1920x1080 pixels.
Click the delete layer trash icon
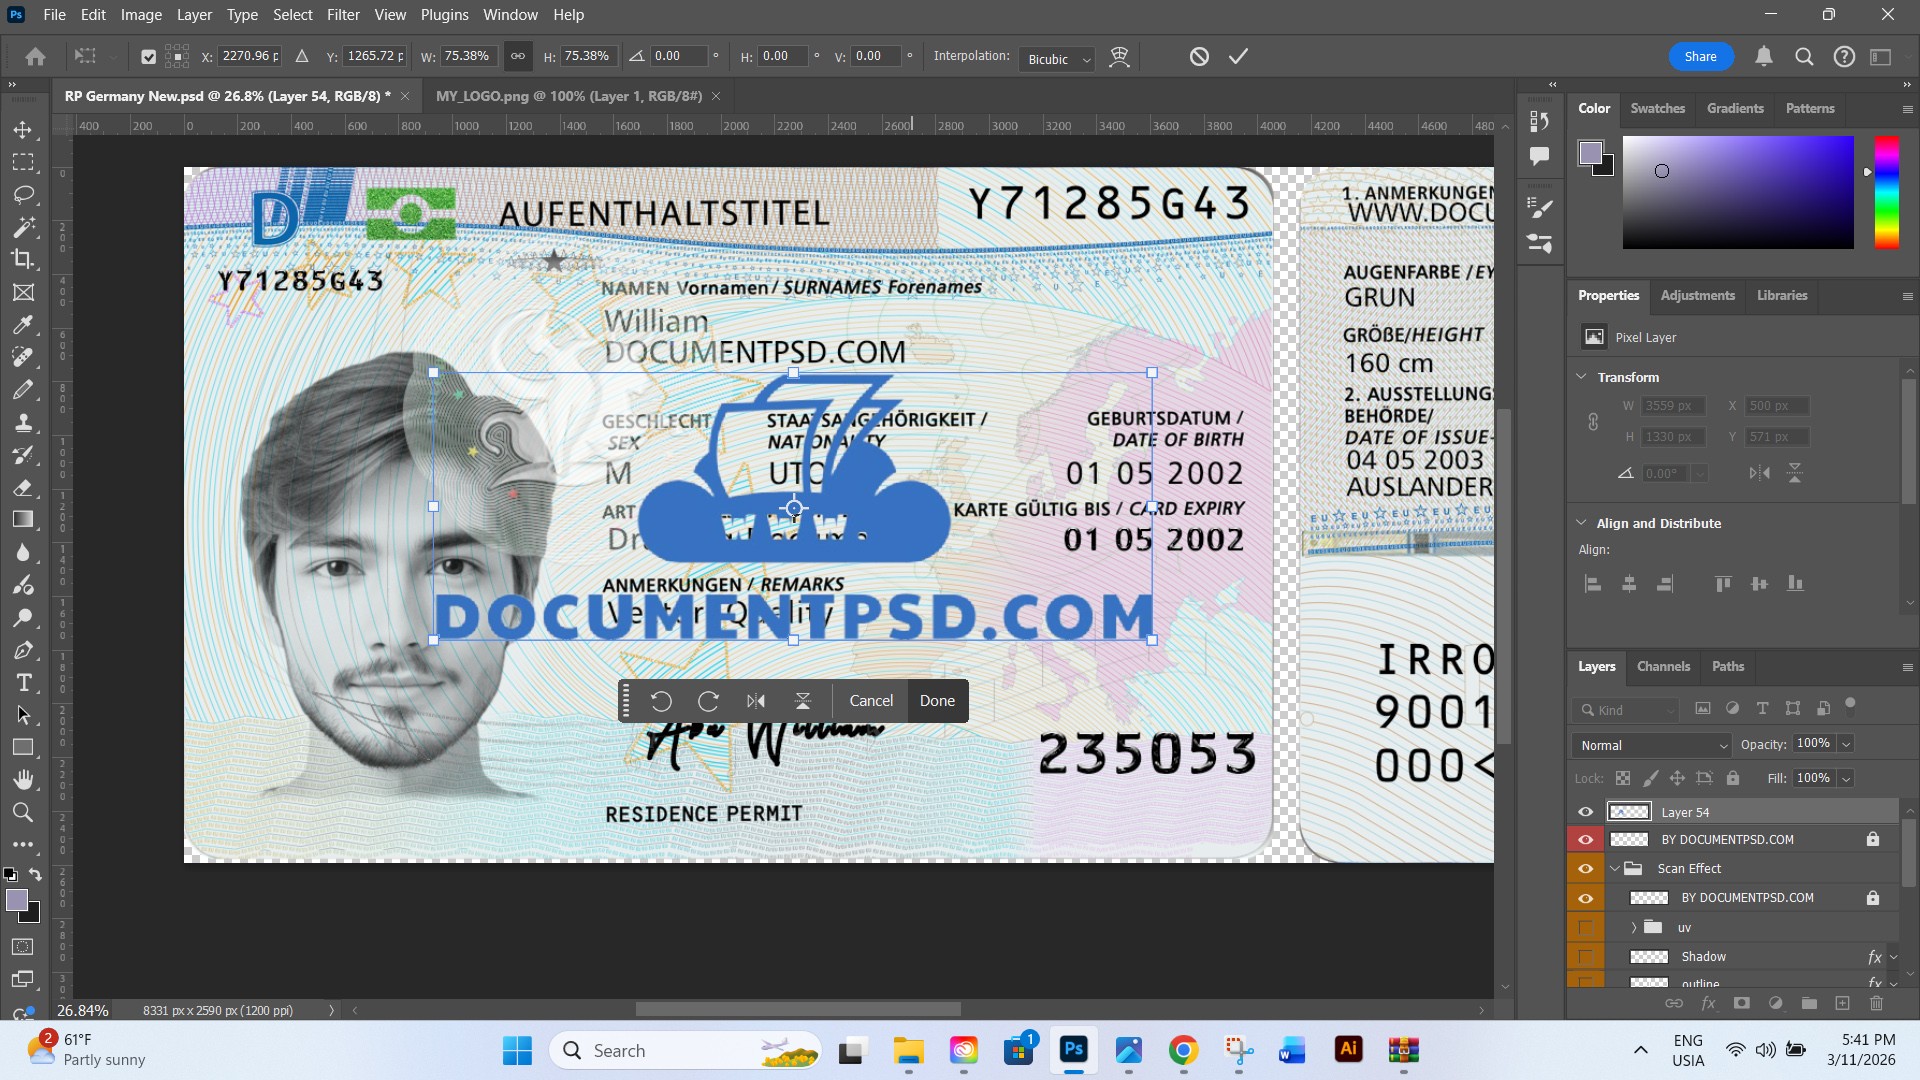[1876, 1003]
